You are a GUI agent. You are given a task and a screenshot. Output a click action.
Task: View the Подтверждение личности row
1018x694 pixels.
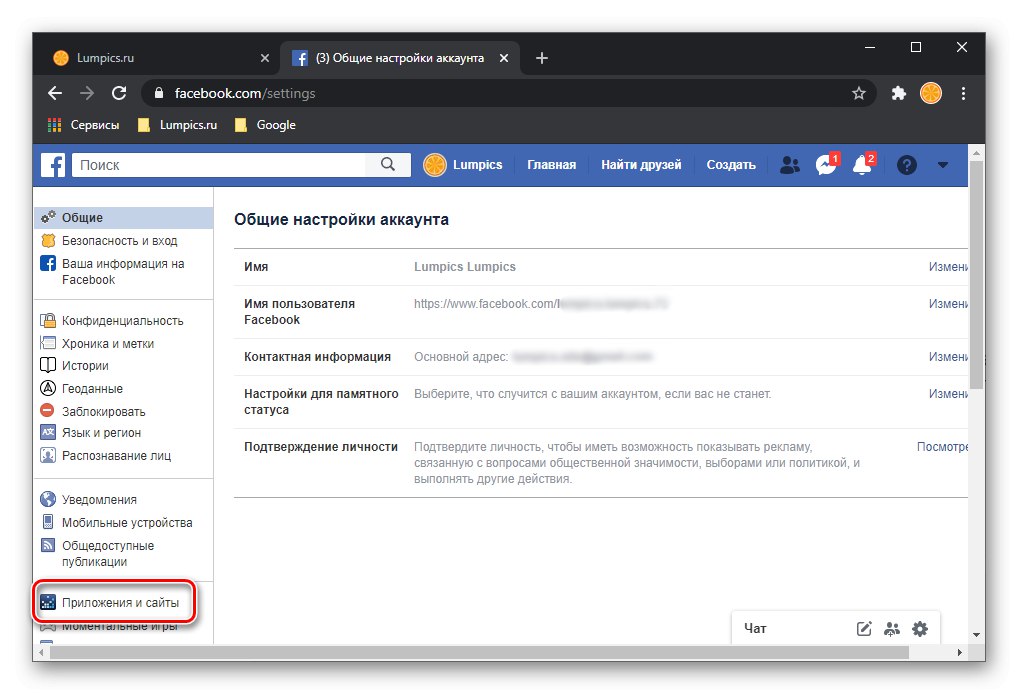tap(942, 447)
